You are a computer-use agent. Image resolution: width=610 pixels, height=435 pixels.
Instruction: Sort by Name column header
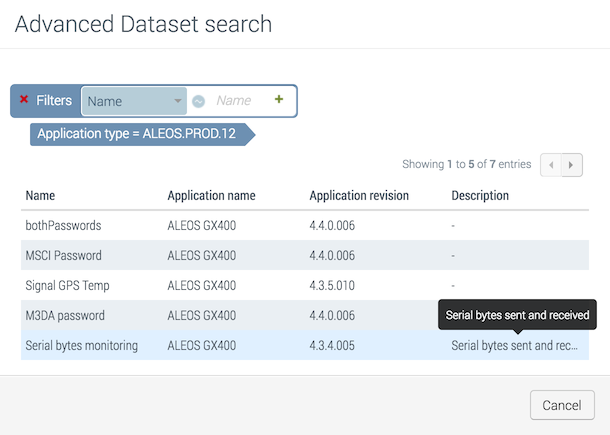[40, 196]
